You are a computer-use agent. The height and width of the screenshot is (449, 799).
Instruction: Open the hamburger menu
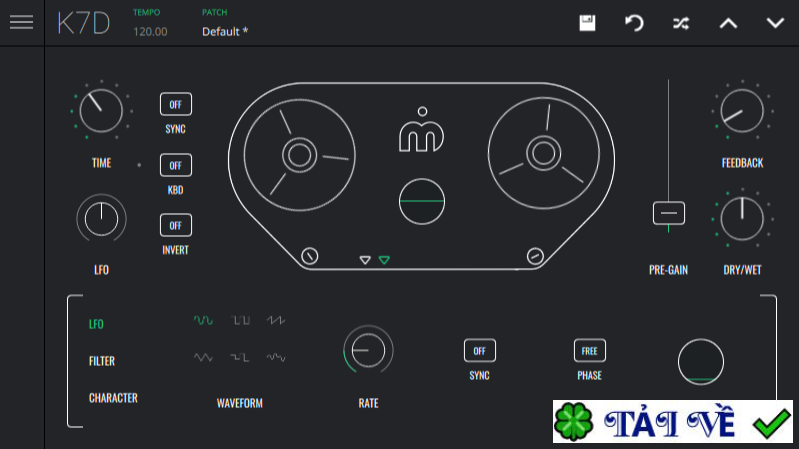click(21, 22)
